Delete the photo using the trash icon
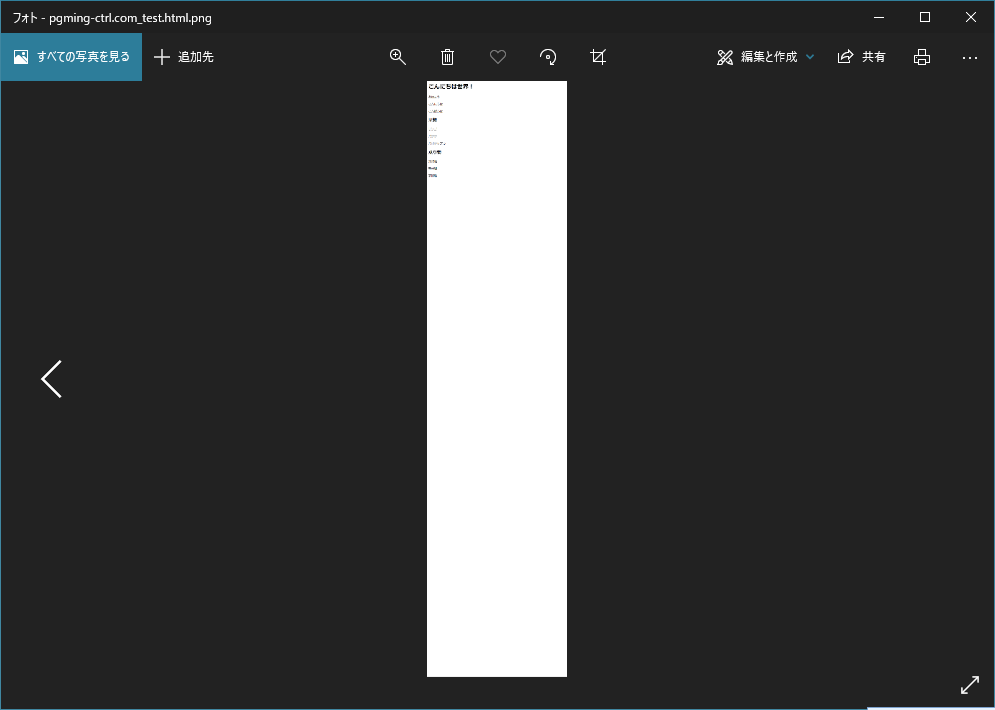 tap(447, 57)
